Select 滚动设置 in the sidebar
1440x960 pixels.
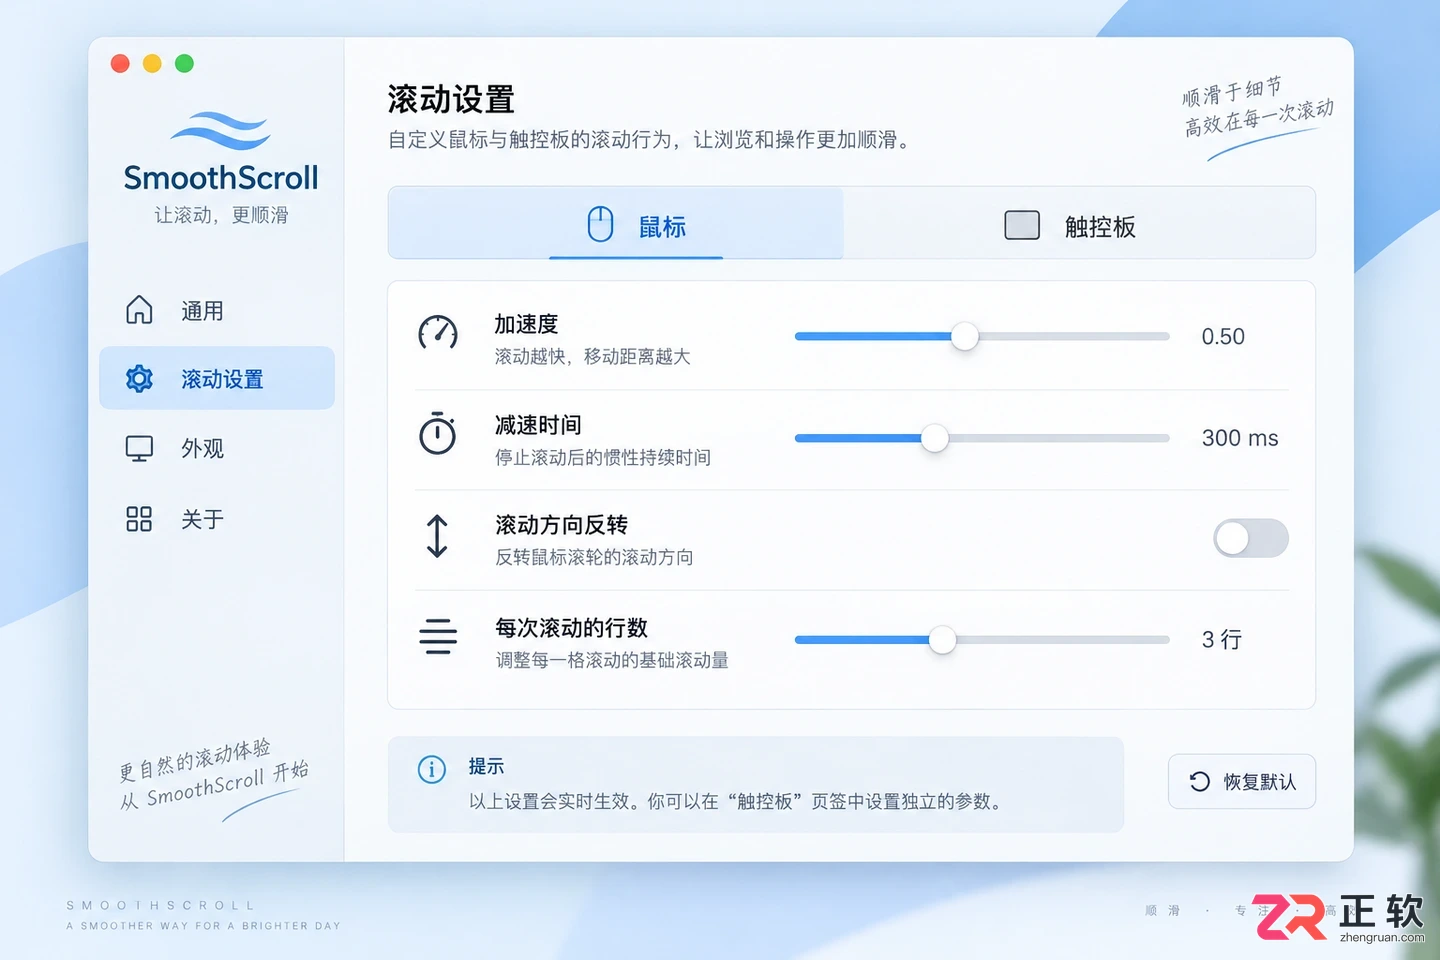pos(217,378)
